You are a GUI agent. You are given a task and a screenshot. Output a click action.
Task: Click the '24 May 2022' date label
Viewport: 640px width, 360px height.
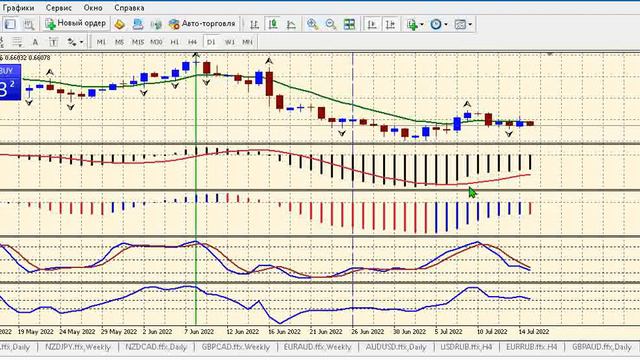point(77,331)
